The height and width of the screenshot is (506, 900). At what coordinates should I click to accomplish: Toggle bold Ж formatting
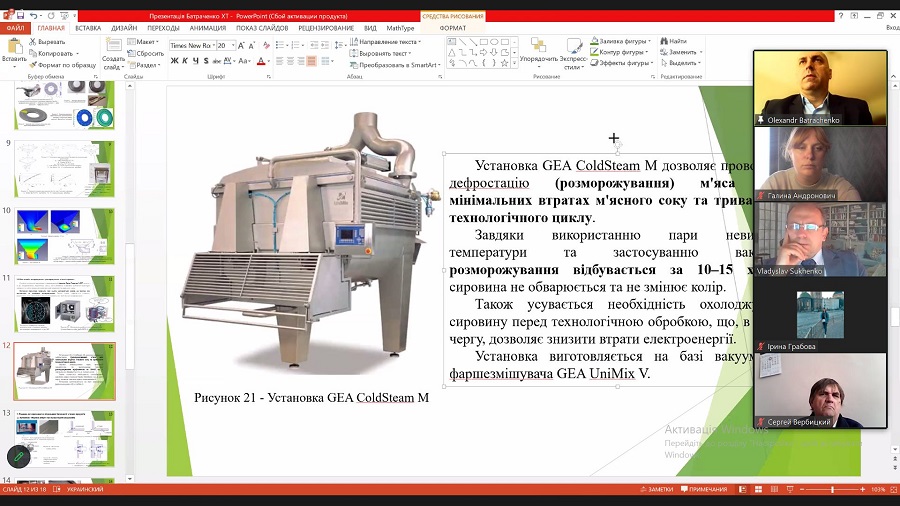pyautogui.click(x=174, y=61)
